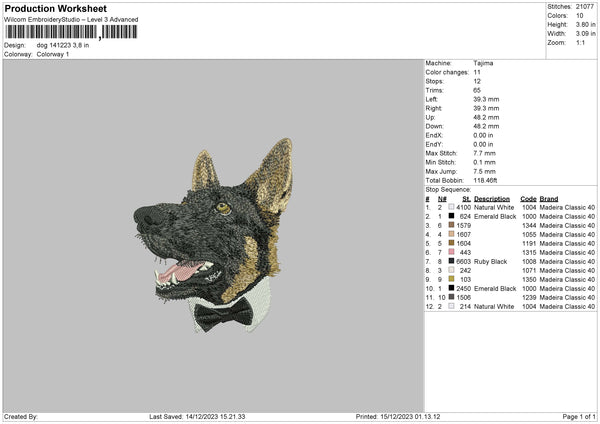Select the Emerald Black swatch at stop 2
600x424 pixels.
[x=452, y=216]
